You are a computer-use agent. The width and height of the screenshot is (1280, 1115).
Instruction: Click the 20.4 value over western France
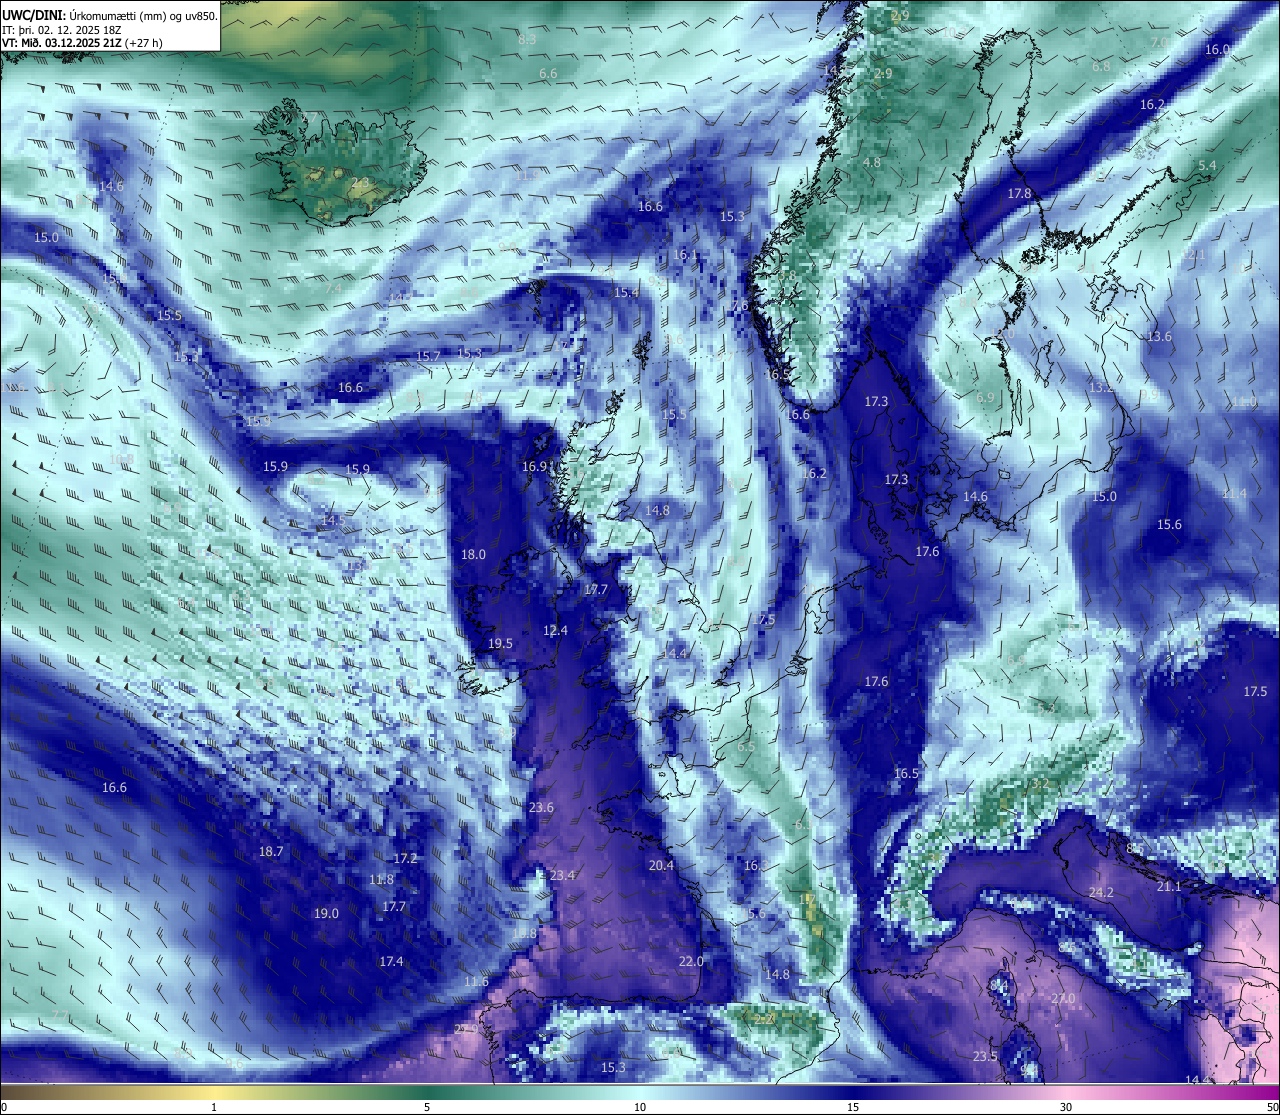click(661, 866)
